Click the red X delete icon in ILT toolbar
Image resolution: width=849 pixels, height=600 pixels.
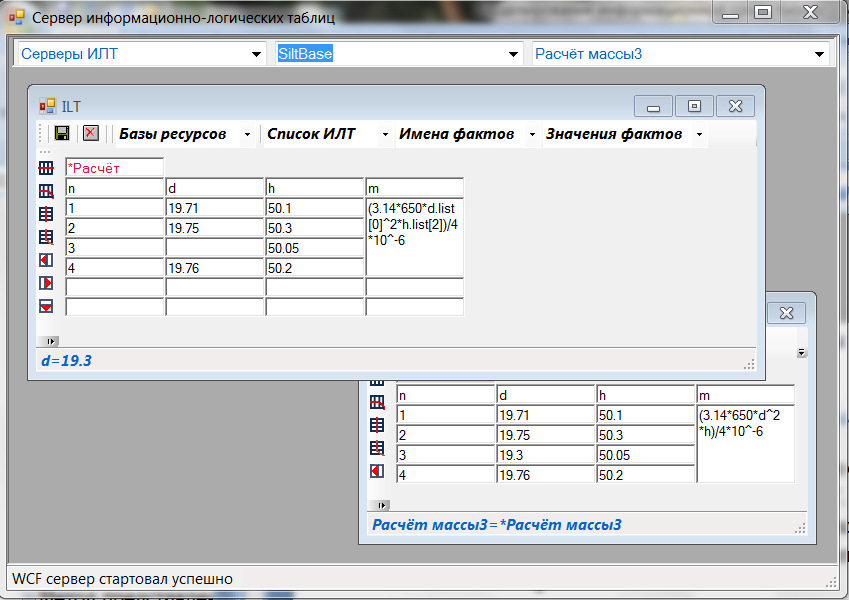[91, 133]
